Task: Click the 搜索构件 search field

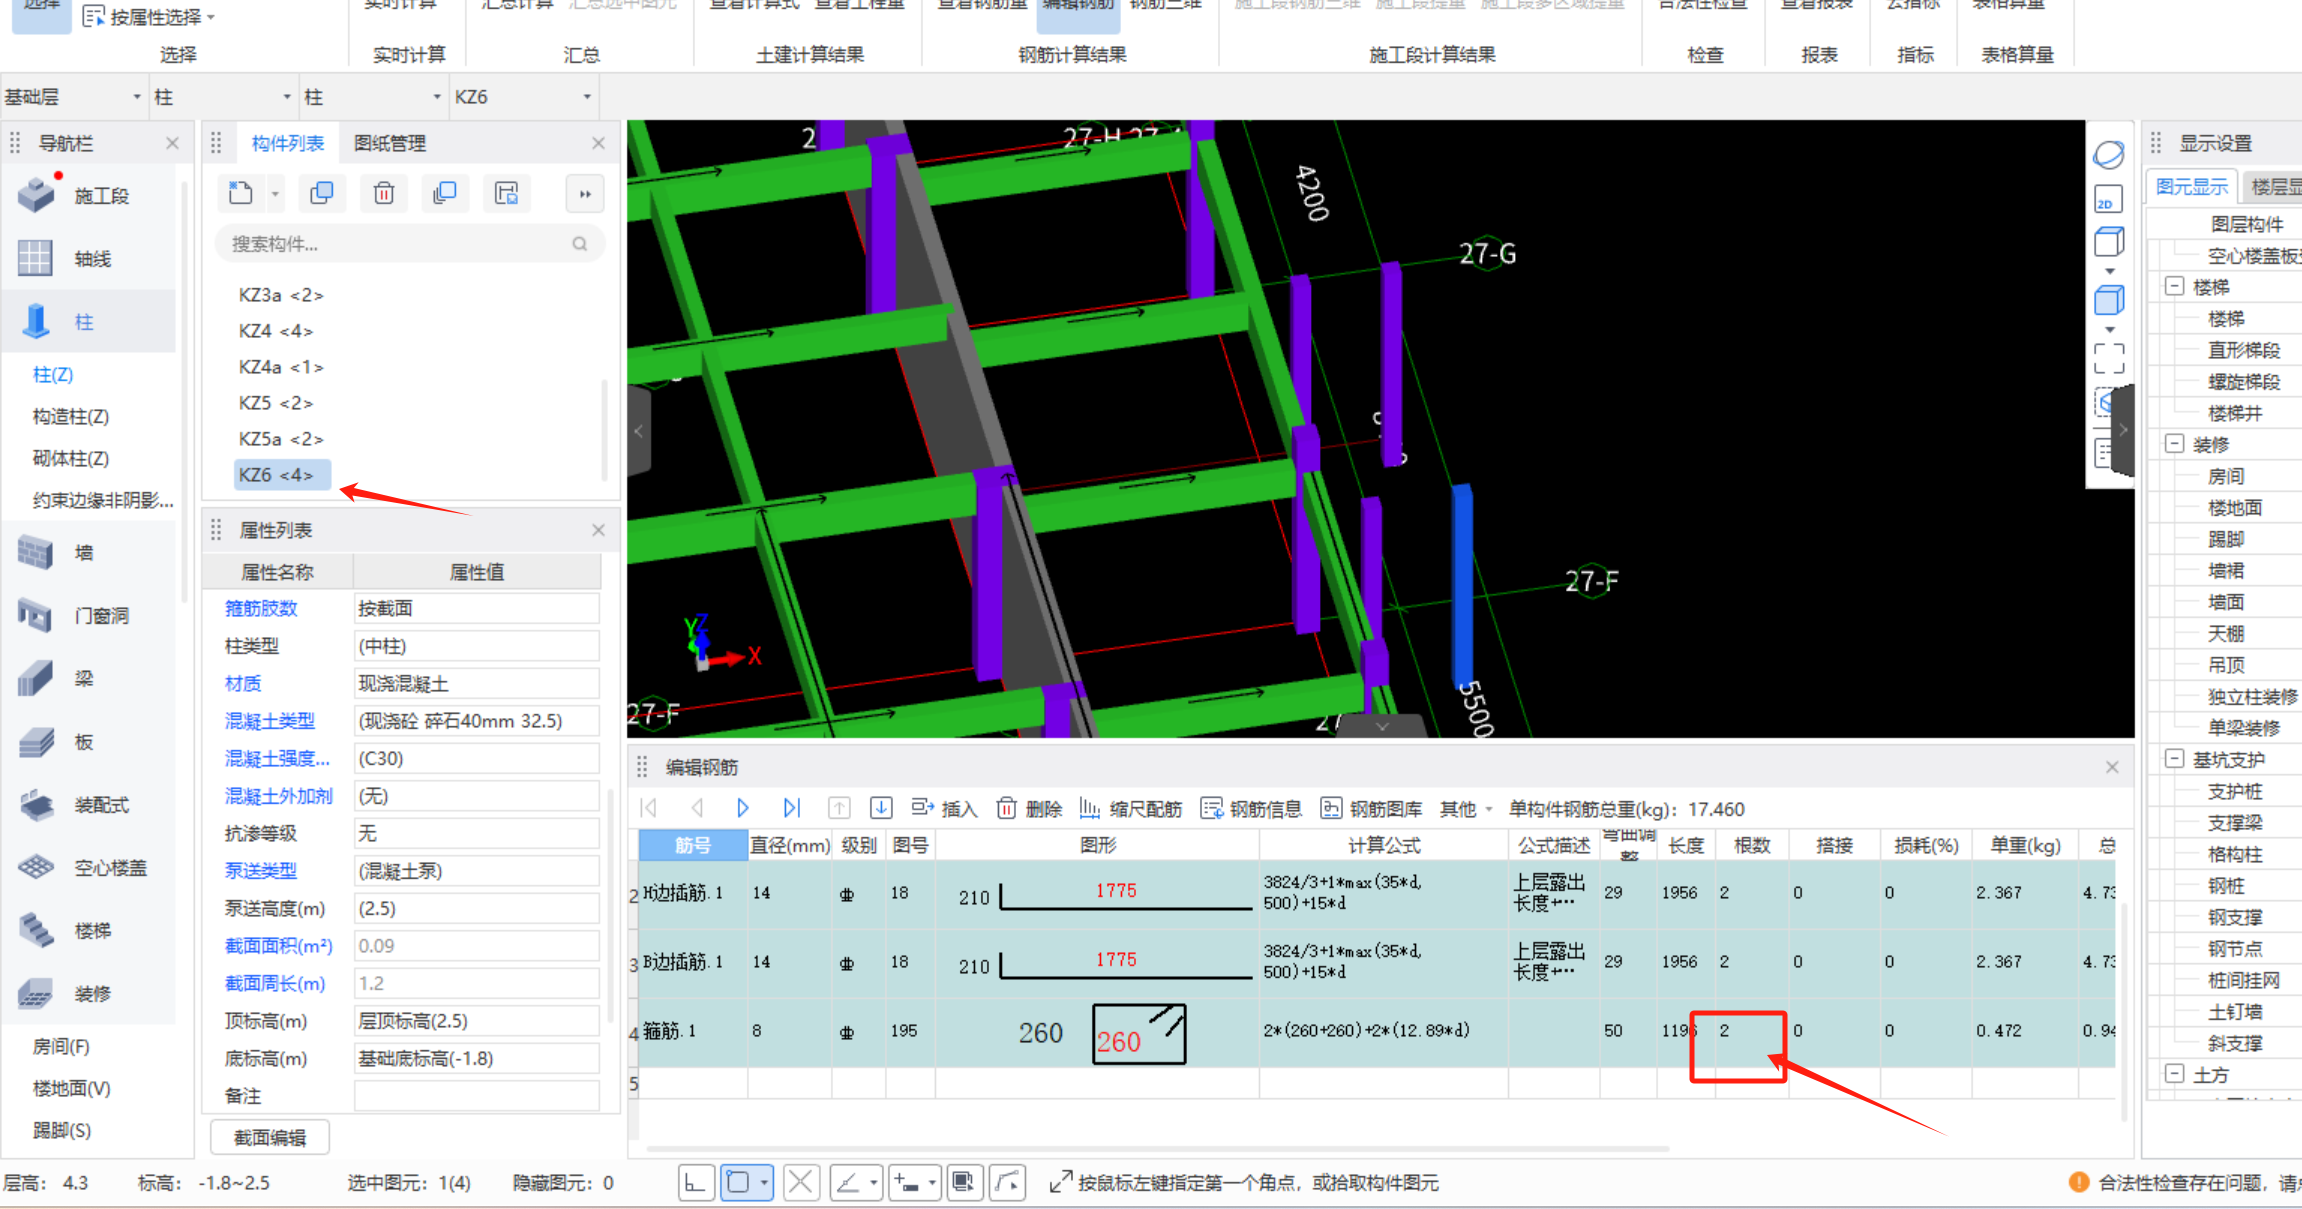Action: [410, 244]
